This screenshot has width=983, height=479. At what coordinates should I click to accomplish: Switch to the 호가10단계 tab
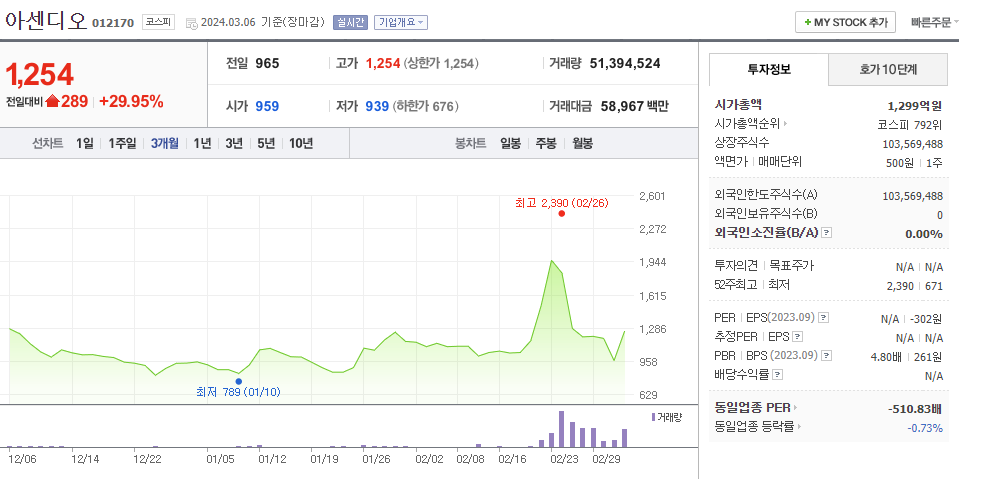[888, 69]
